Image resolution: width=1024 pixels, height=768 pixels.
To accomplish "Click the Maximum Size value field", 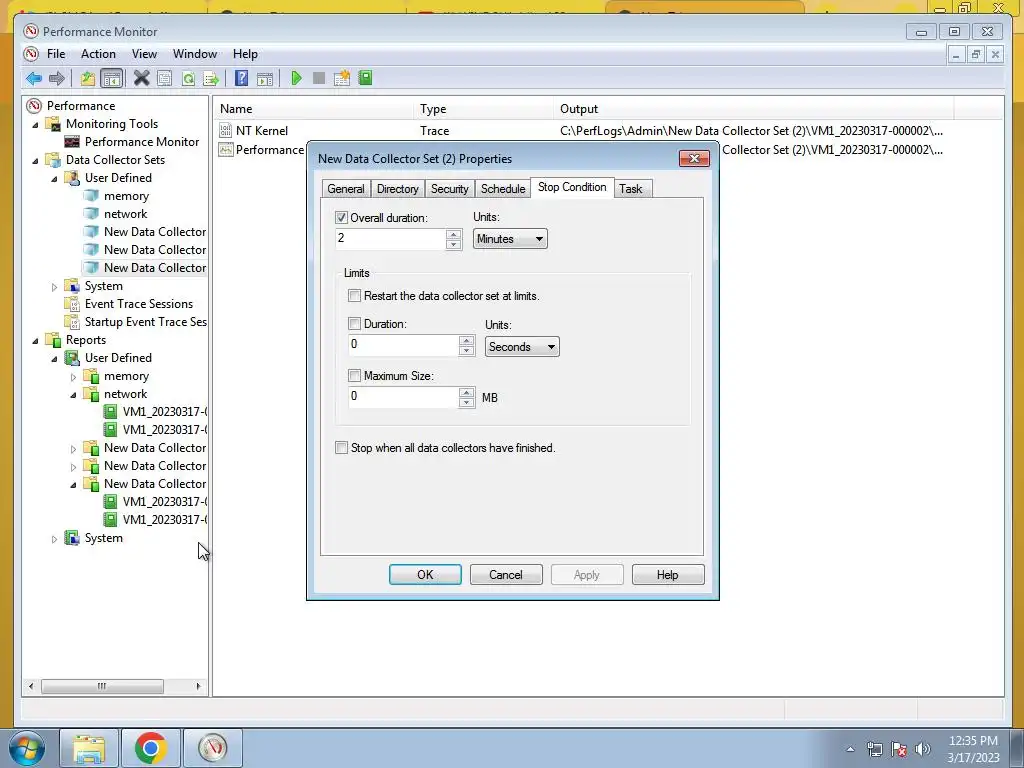I will [x=403, y=396].
